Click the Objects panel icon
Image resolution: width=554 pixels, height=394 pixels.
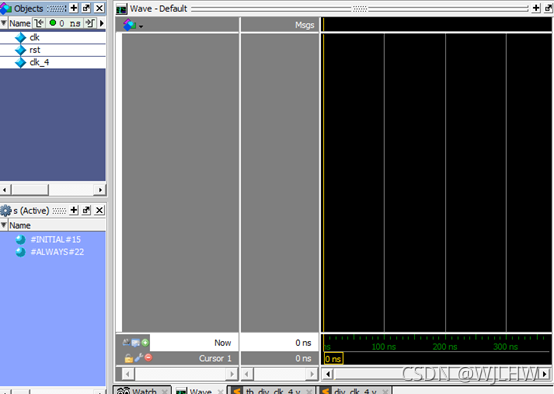coord(6,8)
